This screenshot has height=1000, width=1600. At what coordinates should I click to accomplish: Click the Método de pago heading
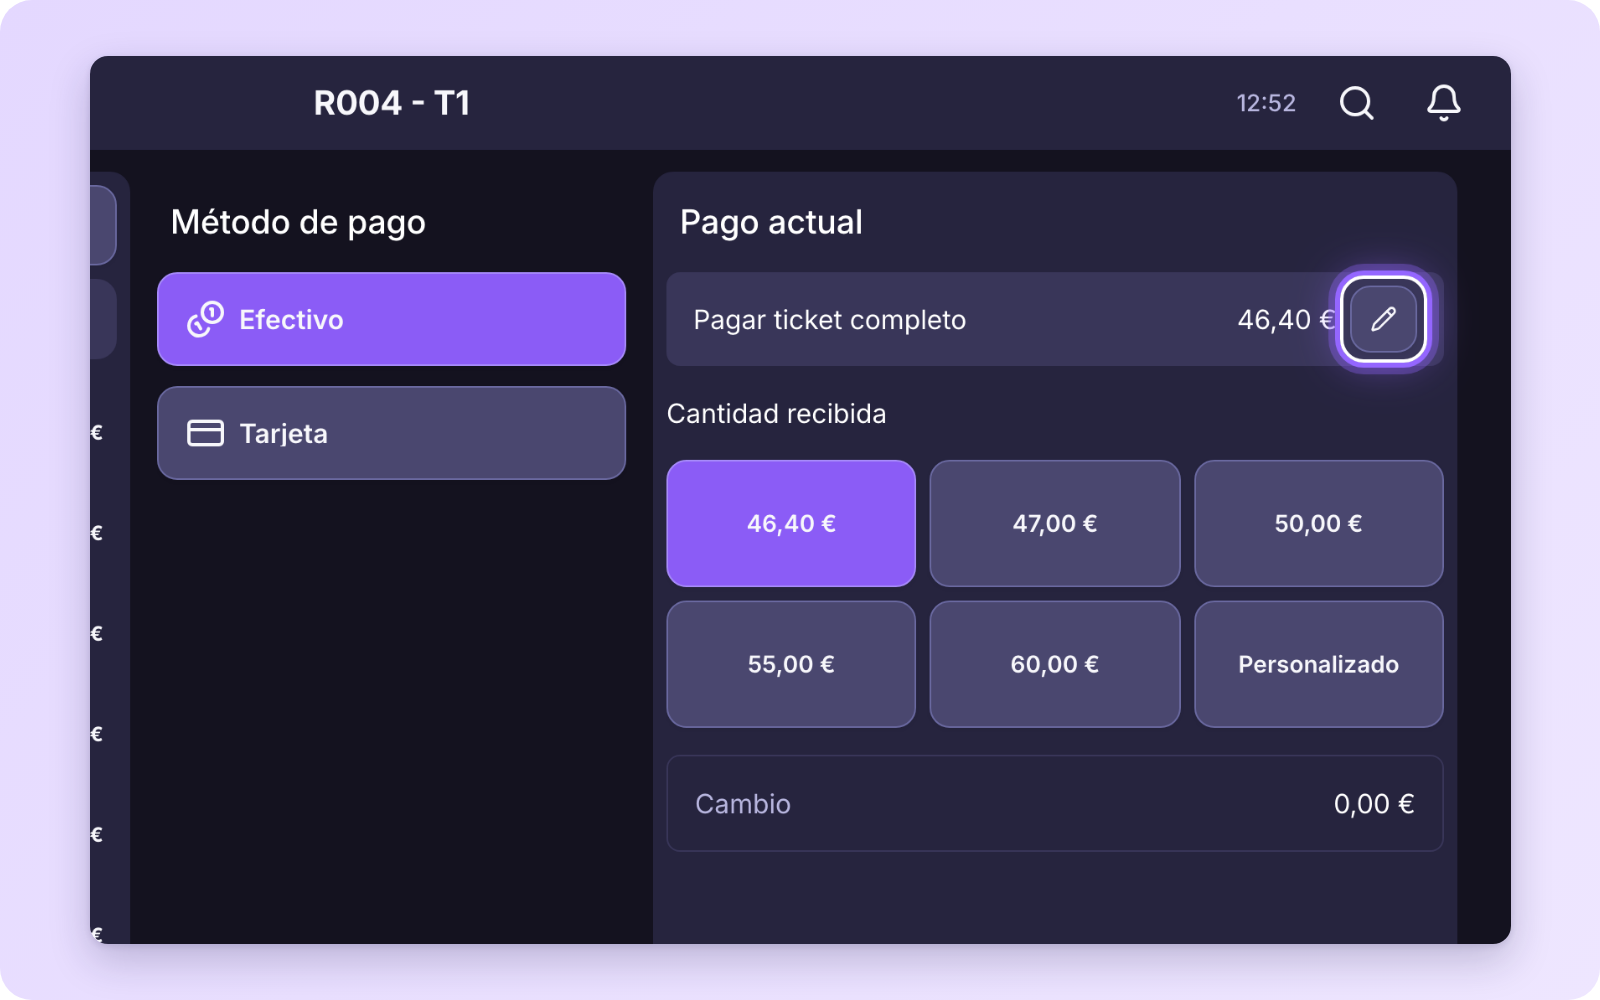298,222
